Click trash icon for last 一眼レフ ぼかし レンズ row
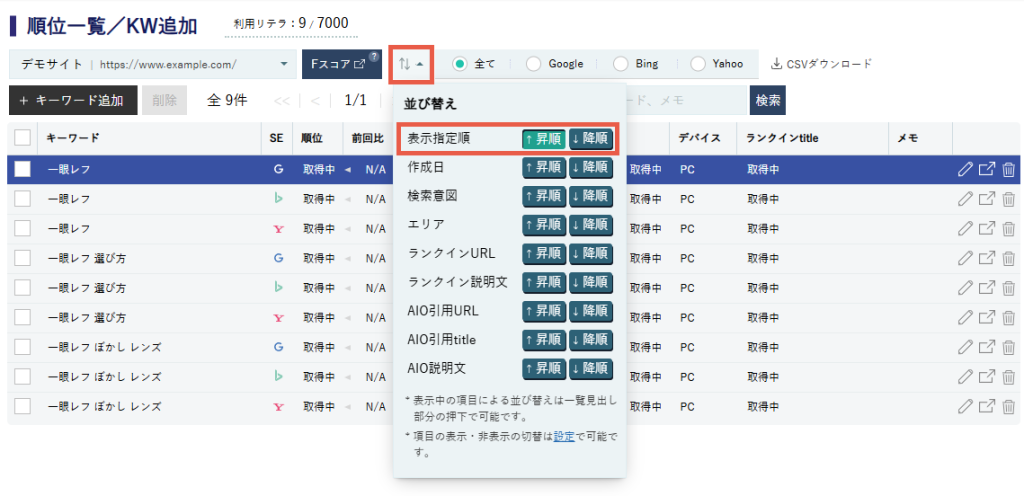The height and width of the screenshot is (496, 1024). (x=1009, y=406)
